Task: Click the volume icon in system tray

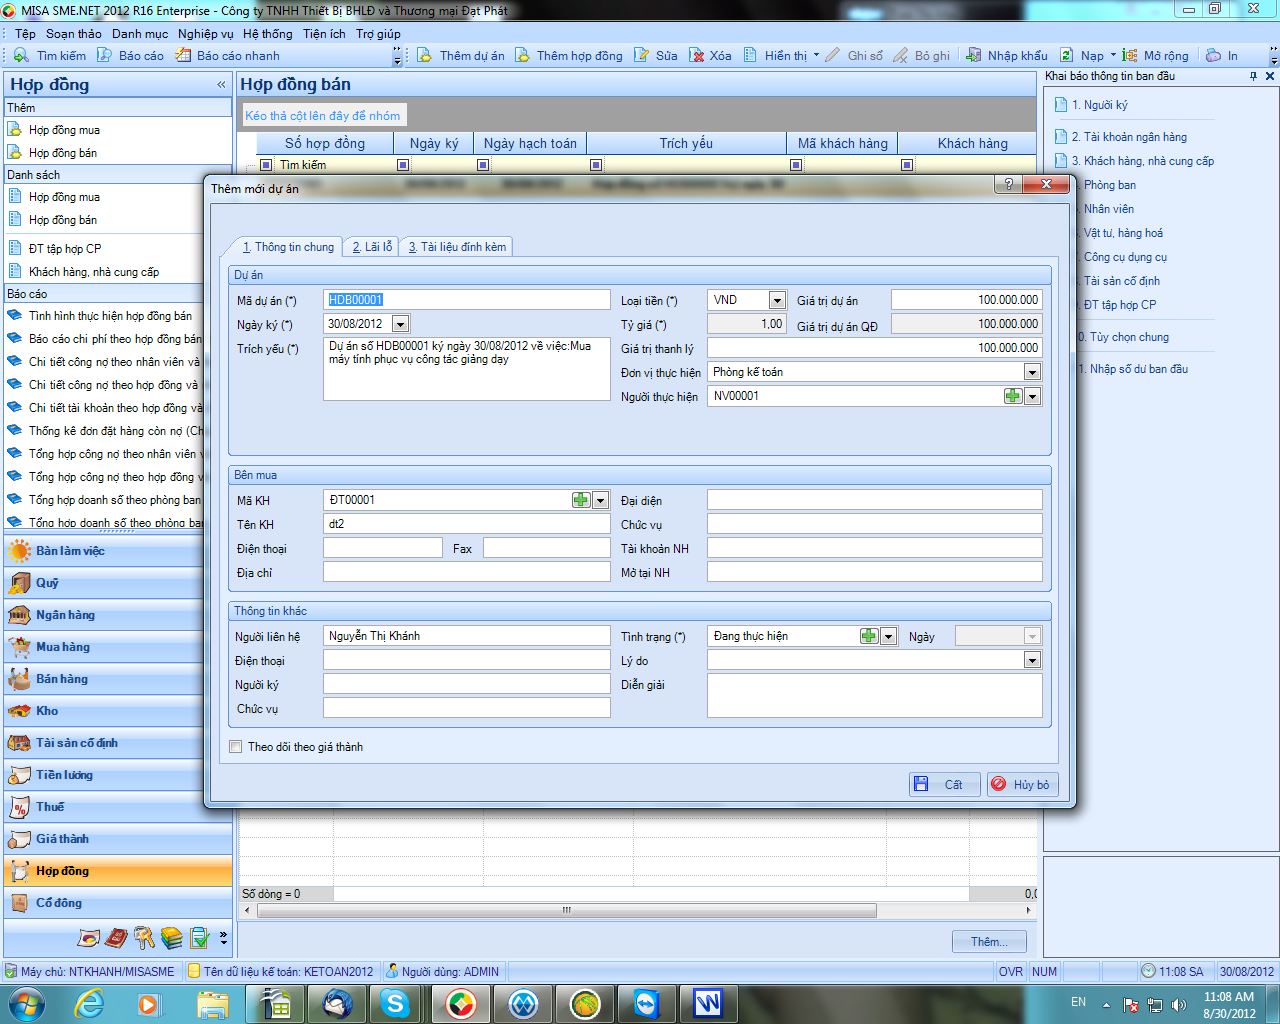Action: point(1178,1004)
